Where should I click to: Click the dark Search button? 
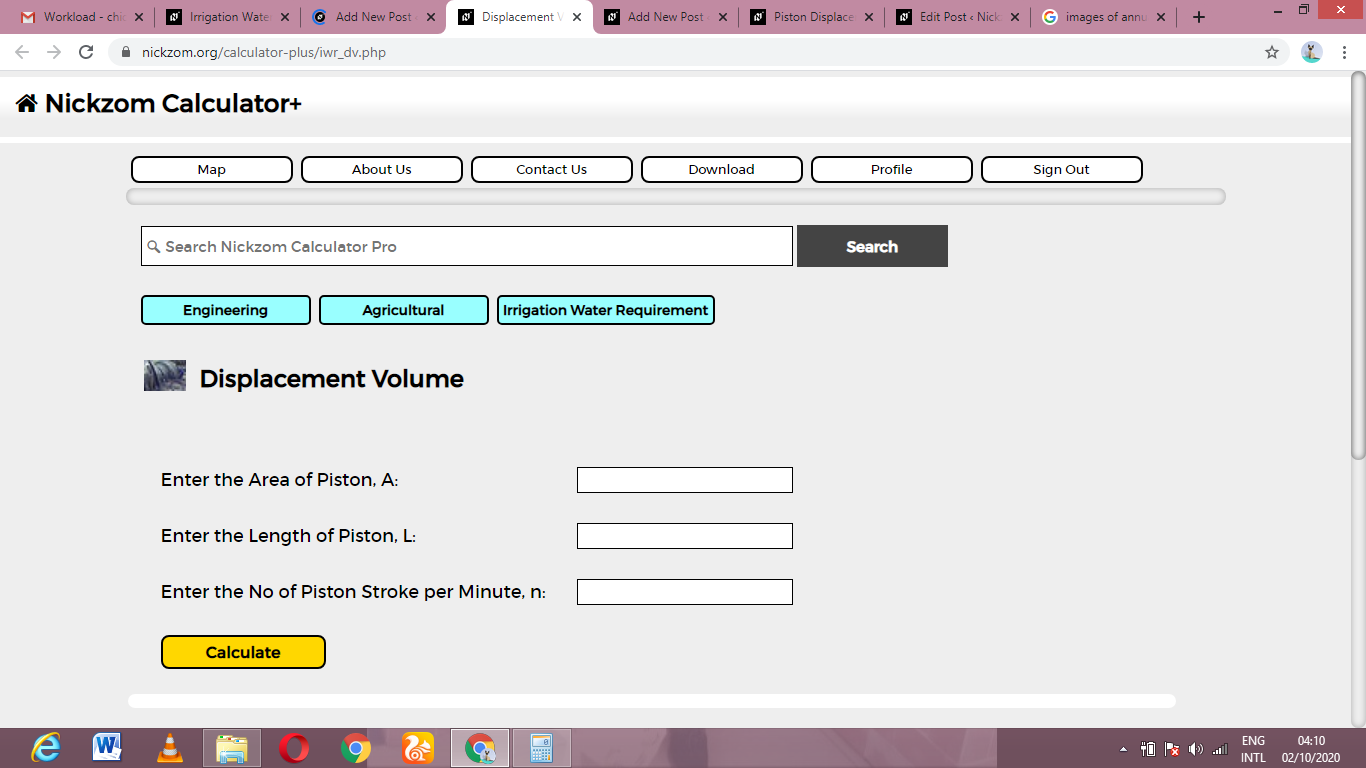click(872, 246)
